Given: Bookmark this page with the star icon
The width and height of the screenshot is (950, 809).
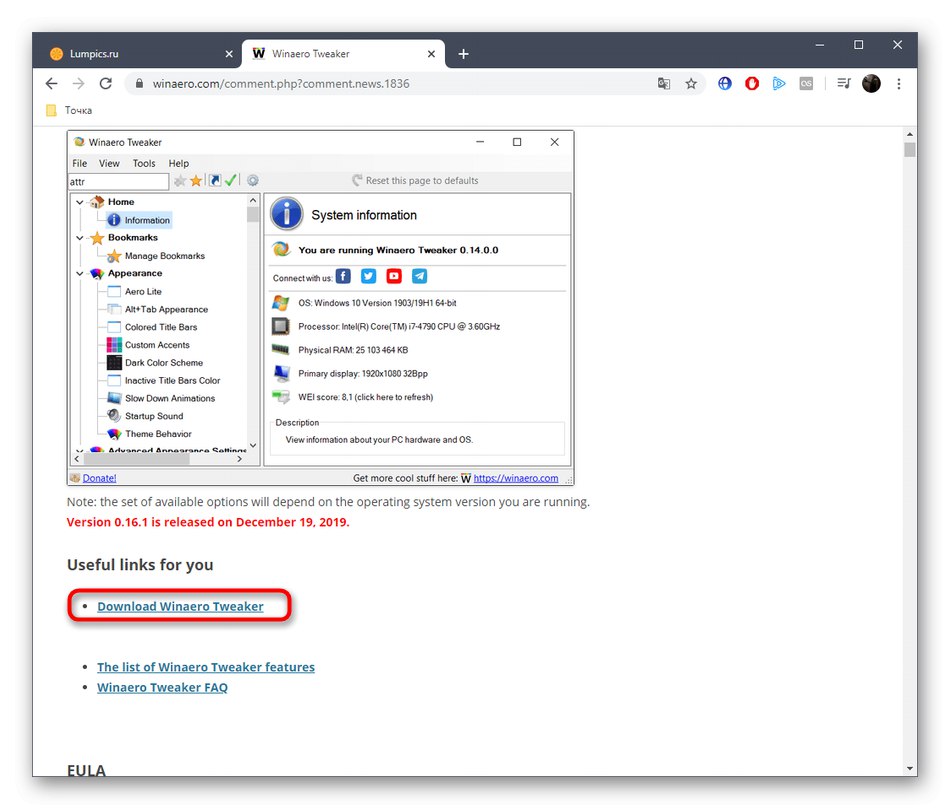Looking at the screenshot, I should 691,84.
